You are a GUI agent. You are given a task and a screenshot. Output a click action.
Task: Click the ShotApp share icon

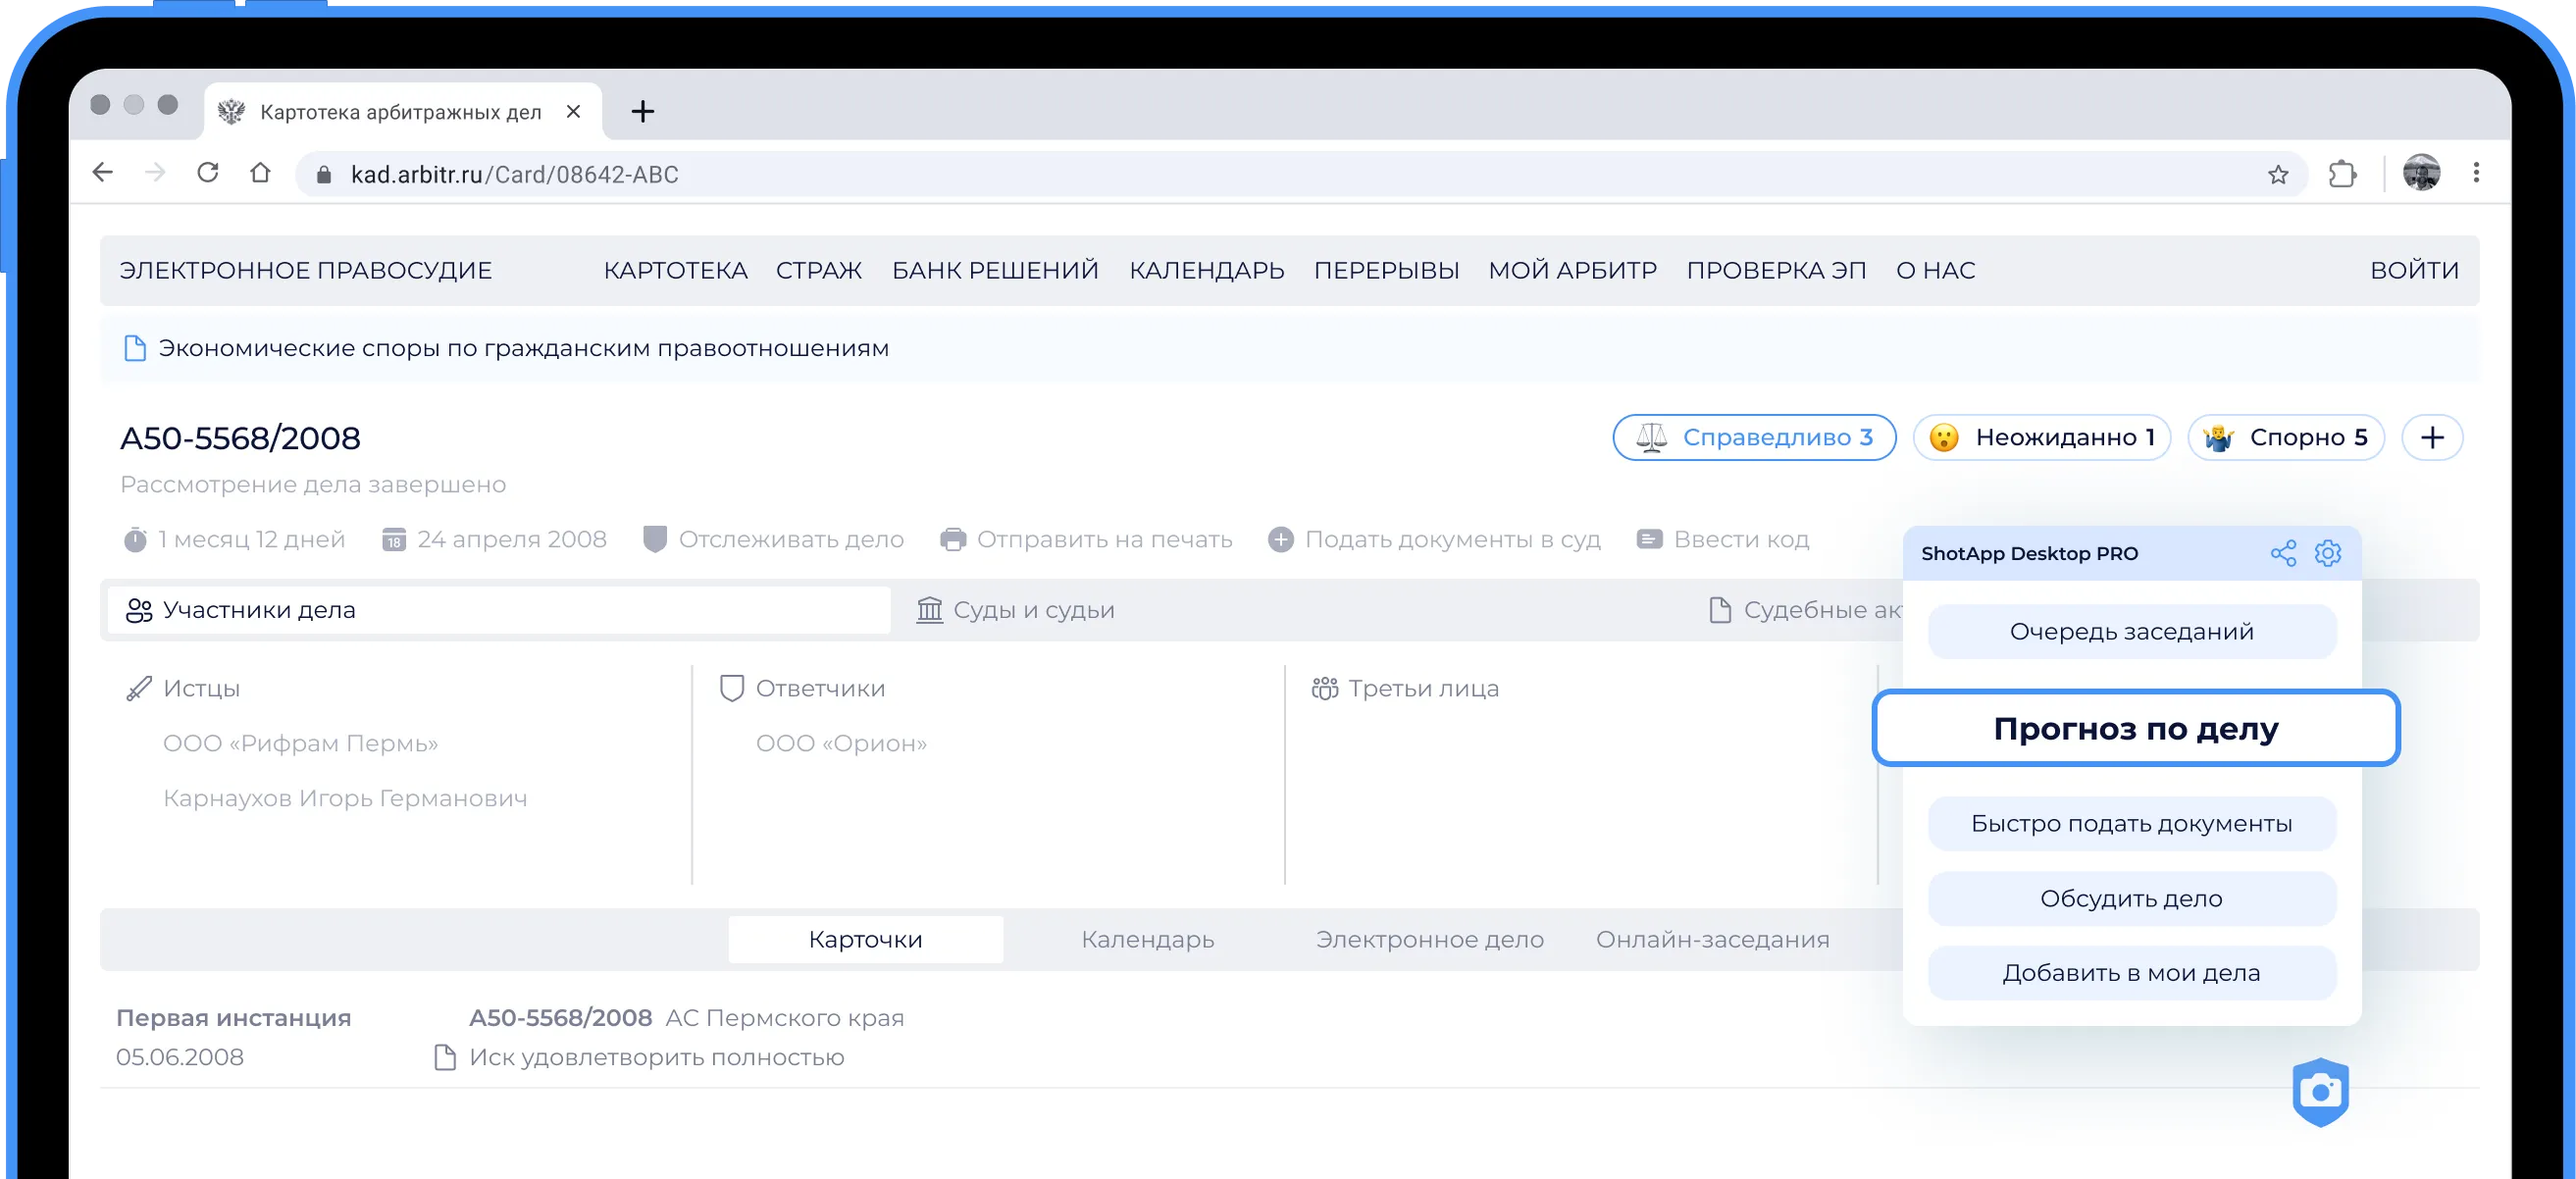(x=2283, y=553)
